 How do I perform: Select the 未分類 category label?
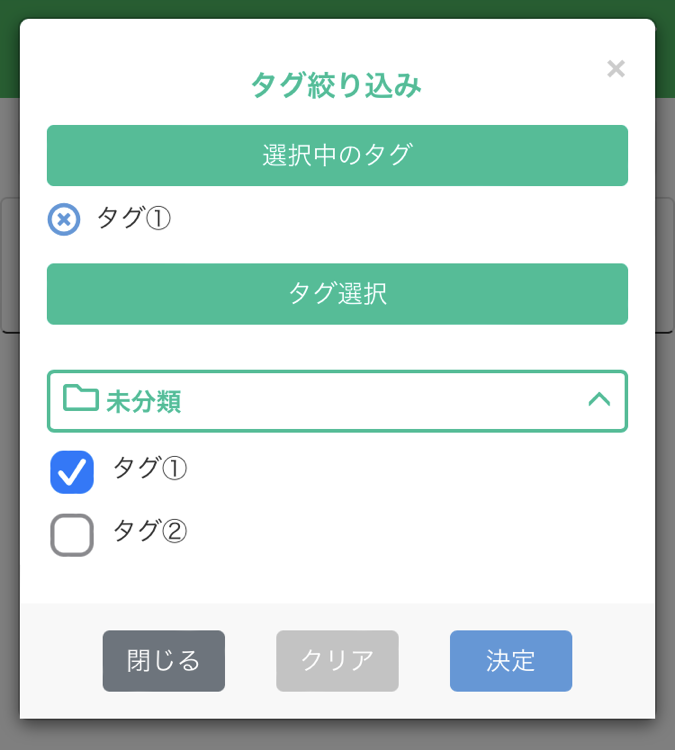click(144, 401)
